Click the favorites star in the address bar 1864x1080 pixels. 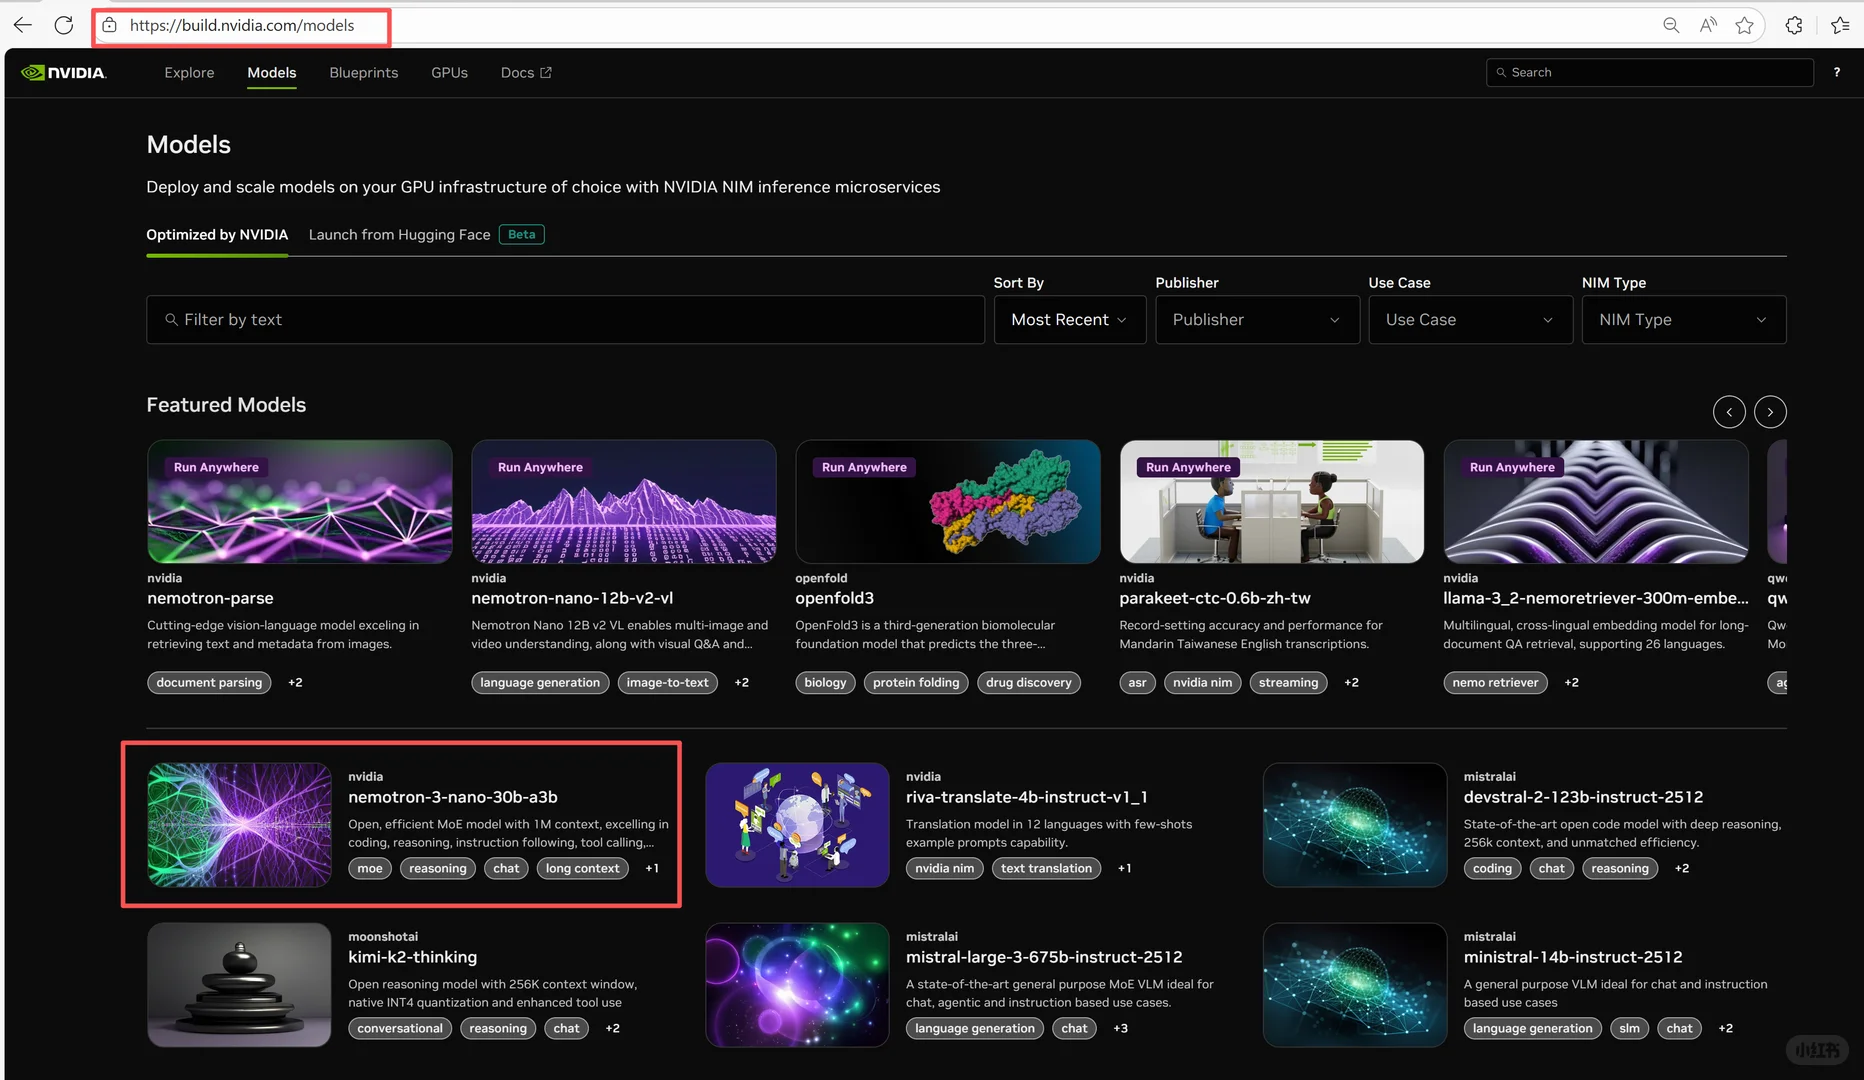pyautogui.click(x=1746, y=25)
